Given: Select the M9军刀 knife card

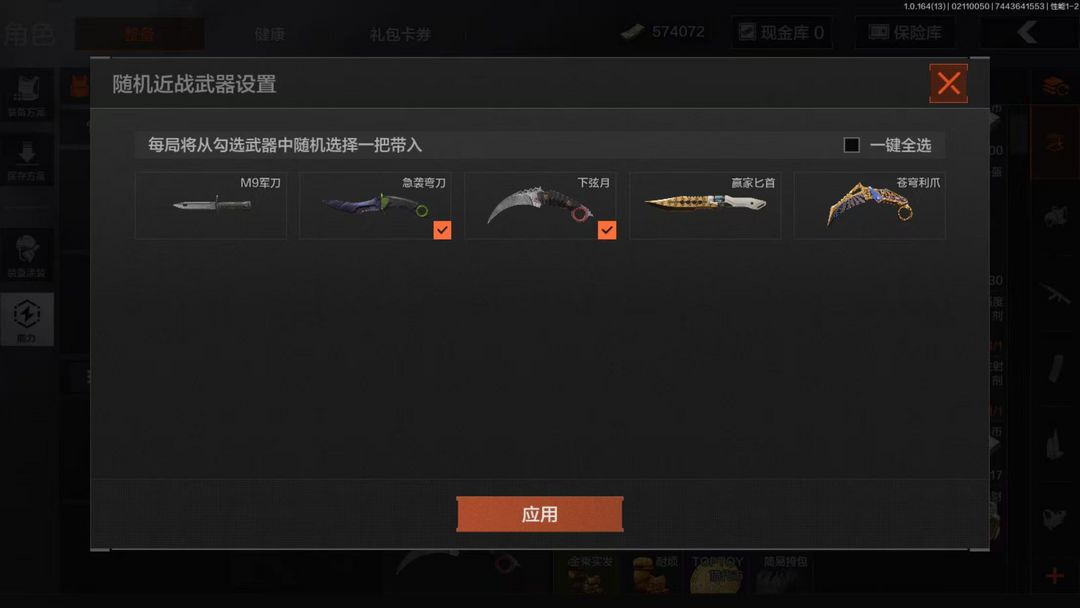Looking at the screenshot, I should pyautogui.click(x=211, y=205).
